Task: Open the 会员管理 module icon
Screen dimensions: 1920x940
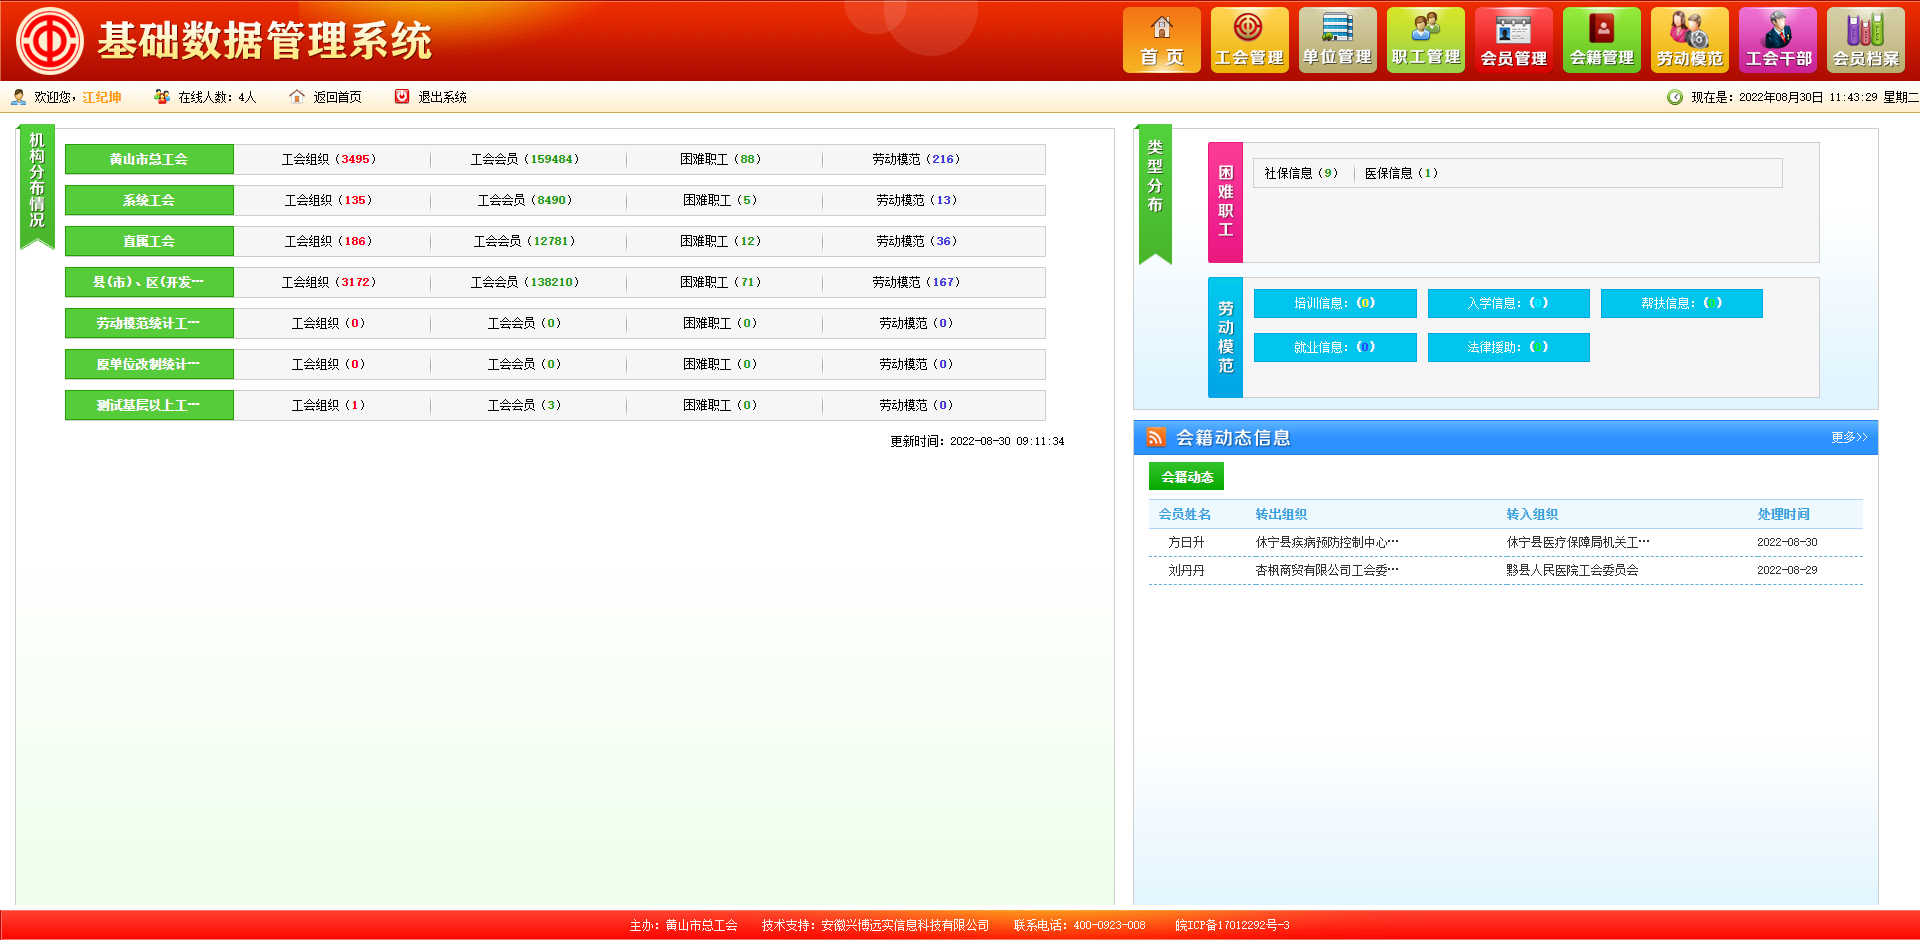Action: point(1513,41)
